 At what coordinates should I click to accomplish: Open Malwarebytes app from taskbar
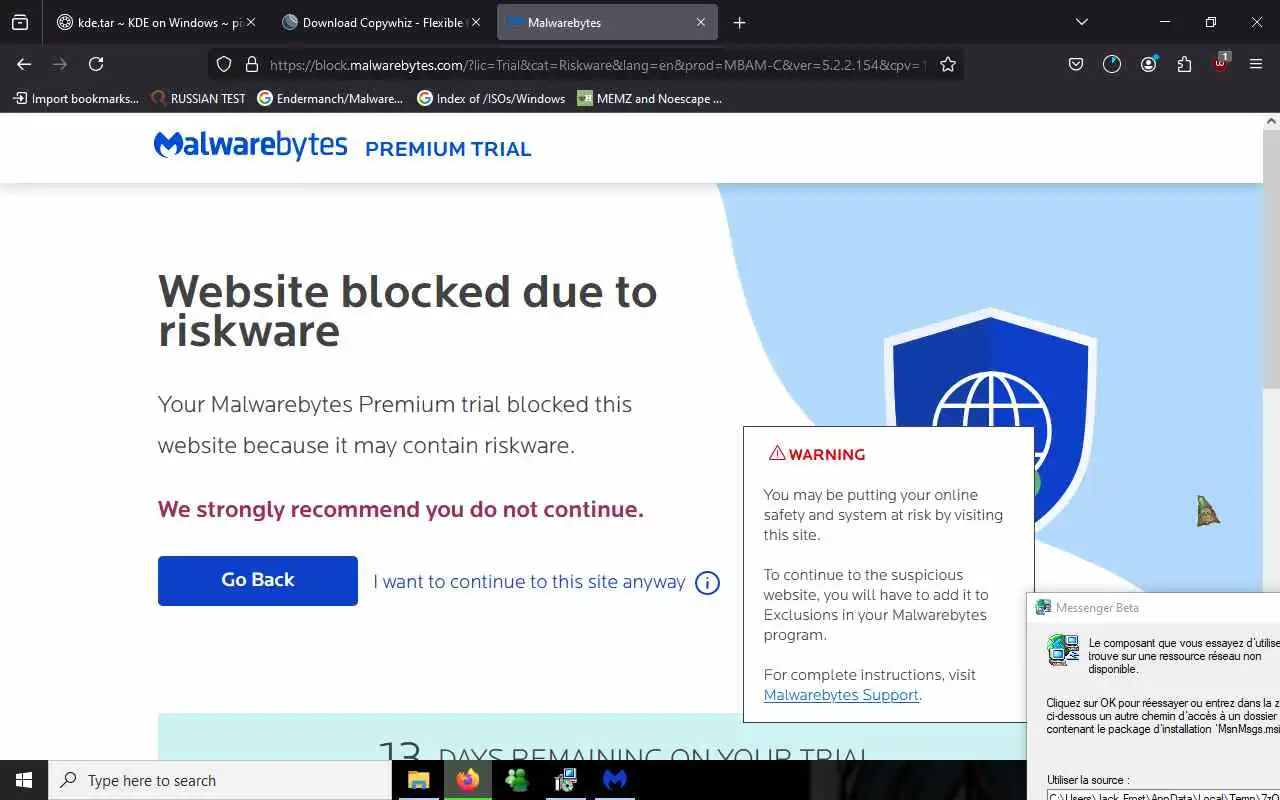coord(615,780)
